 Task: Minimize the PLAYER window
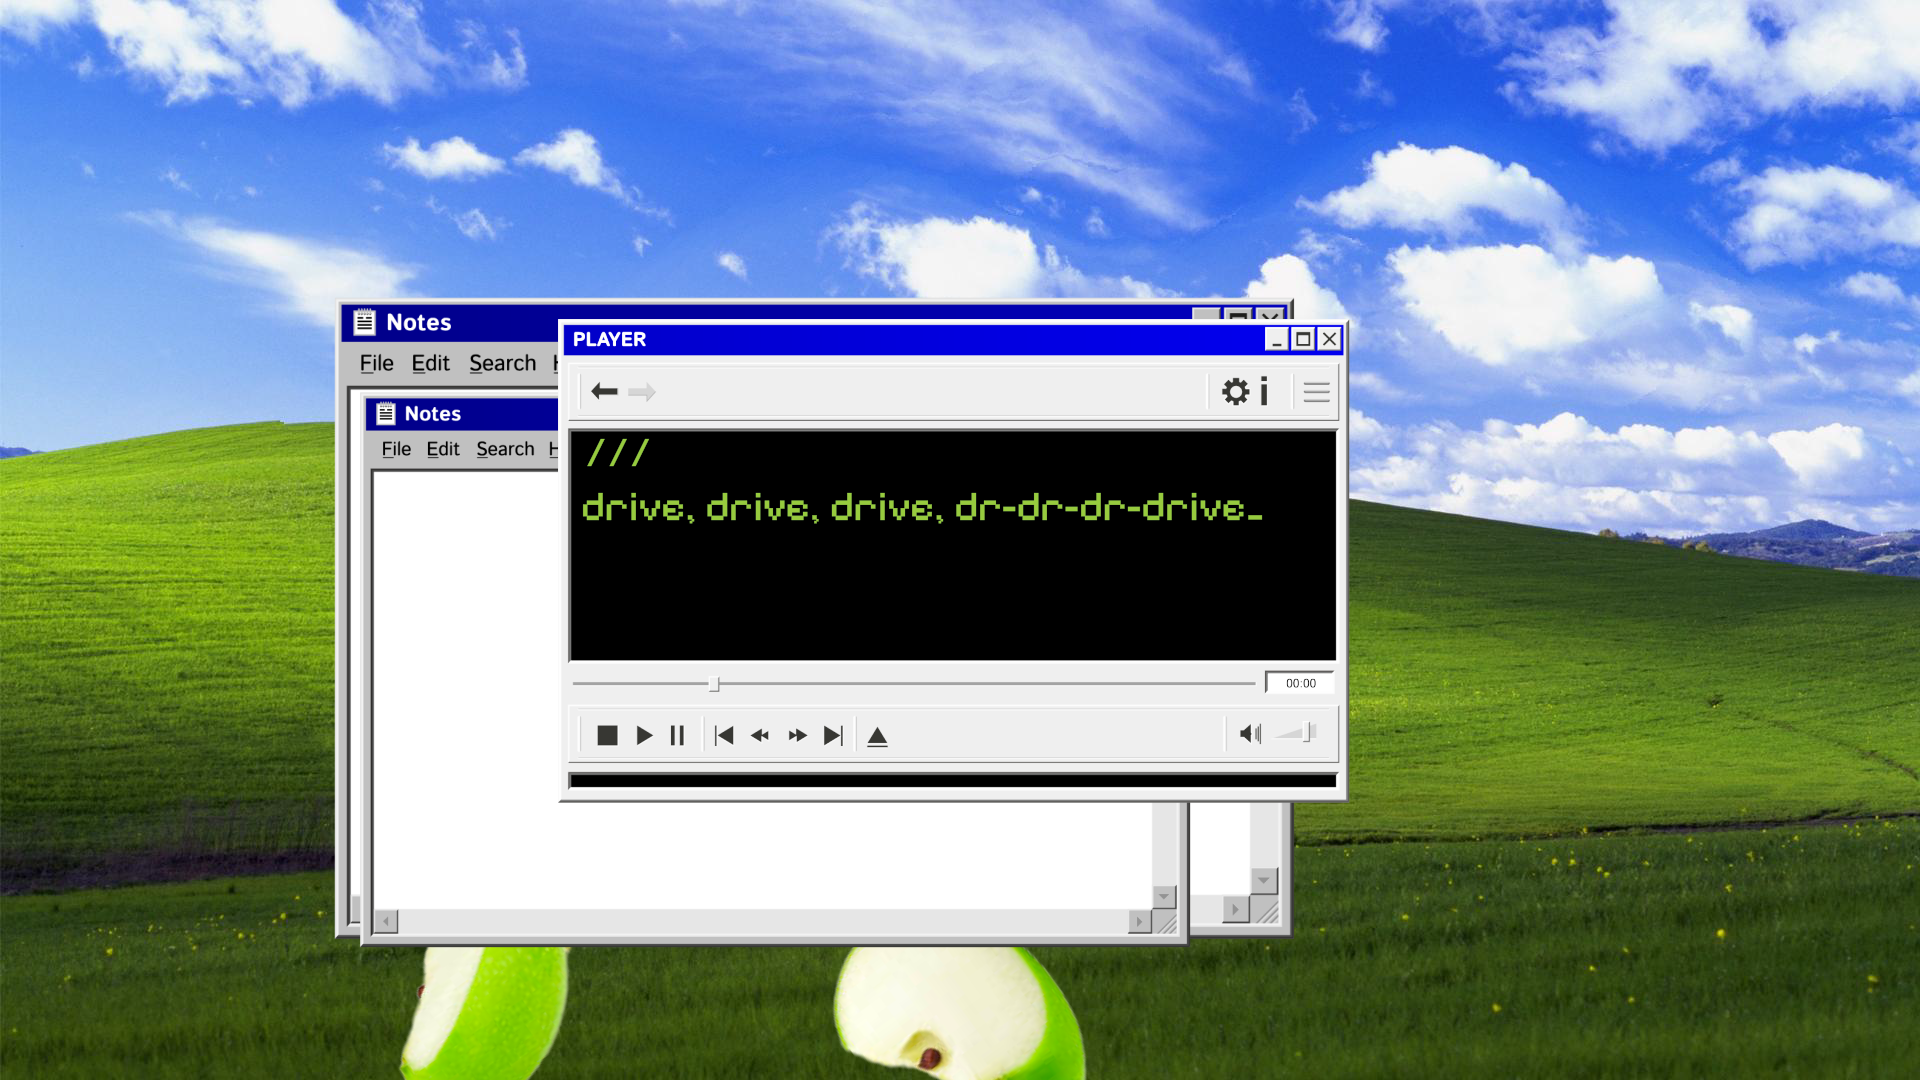click(x=1276, y=339)
